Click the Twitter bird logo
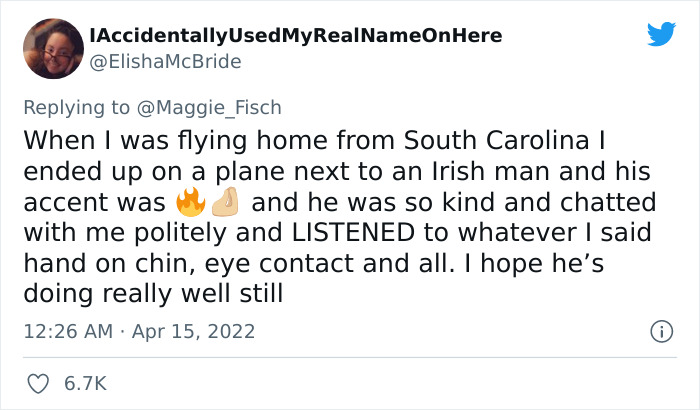The height and width of the screenshot is (410, 700). [661, 34]
